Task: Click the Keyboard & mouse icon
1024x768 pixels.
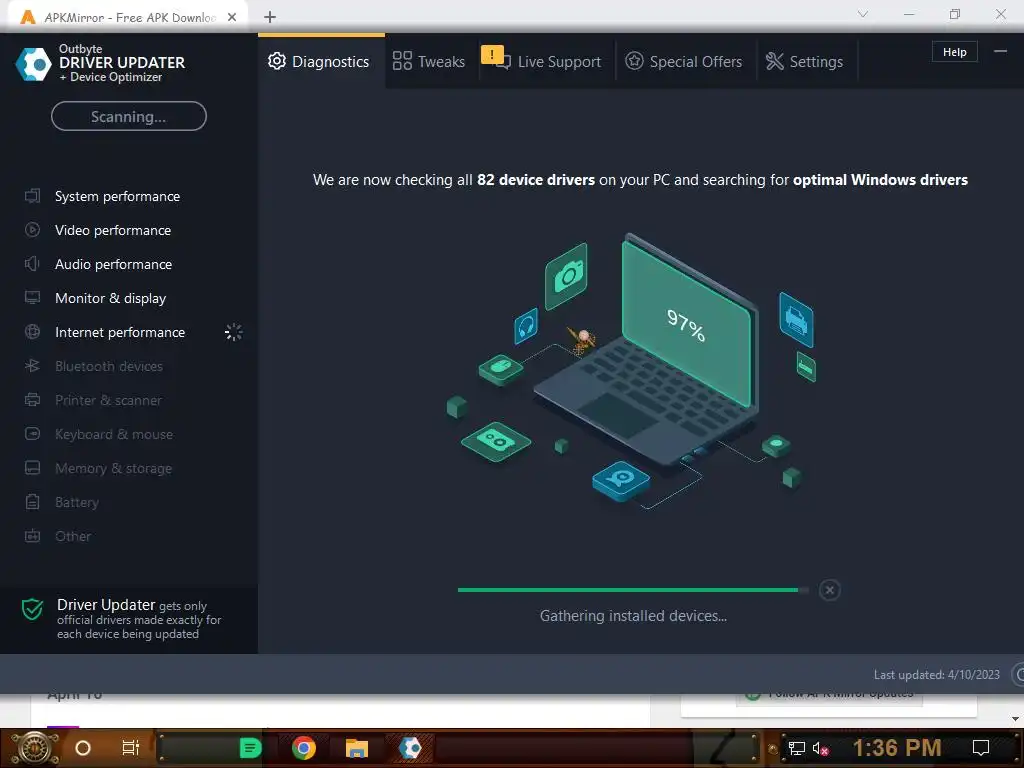Action: [x=33, y=434]
